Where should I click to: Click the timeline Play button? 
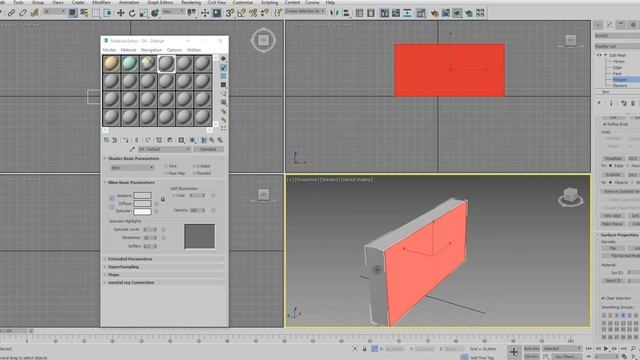coord(606,349)
